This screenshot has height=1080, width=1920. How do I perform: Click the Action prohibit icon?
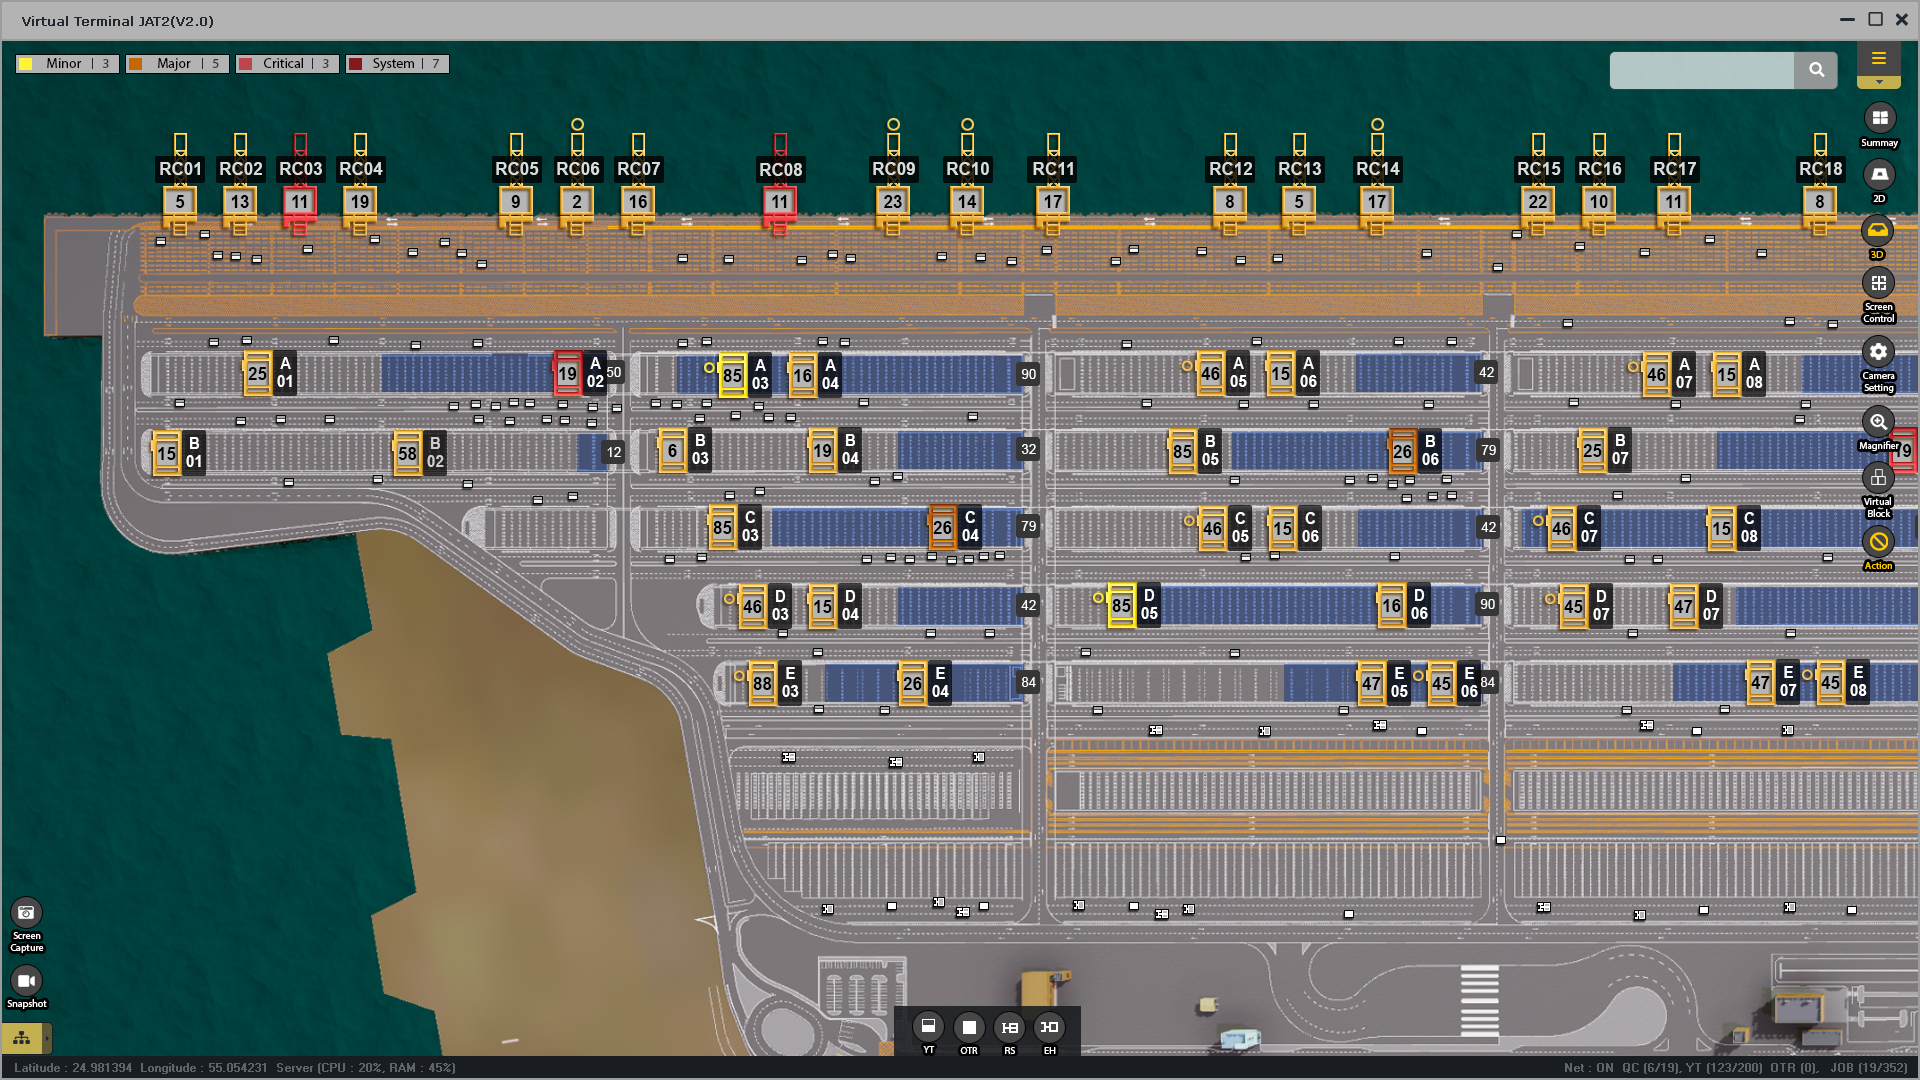1878,542
